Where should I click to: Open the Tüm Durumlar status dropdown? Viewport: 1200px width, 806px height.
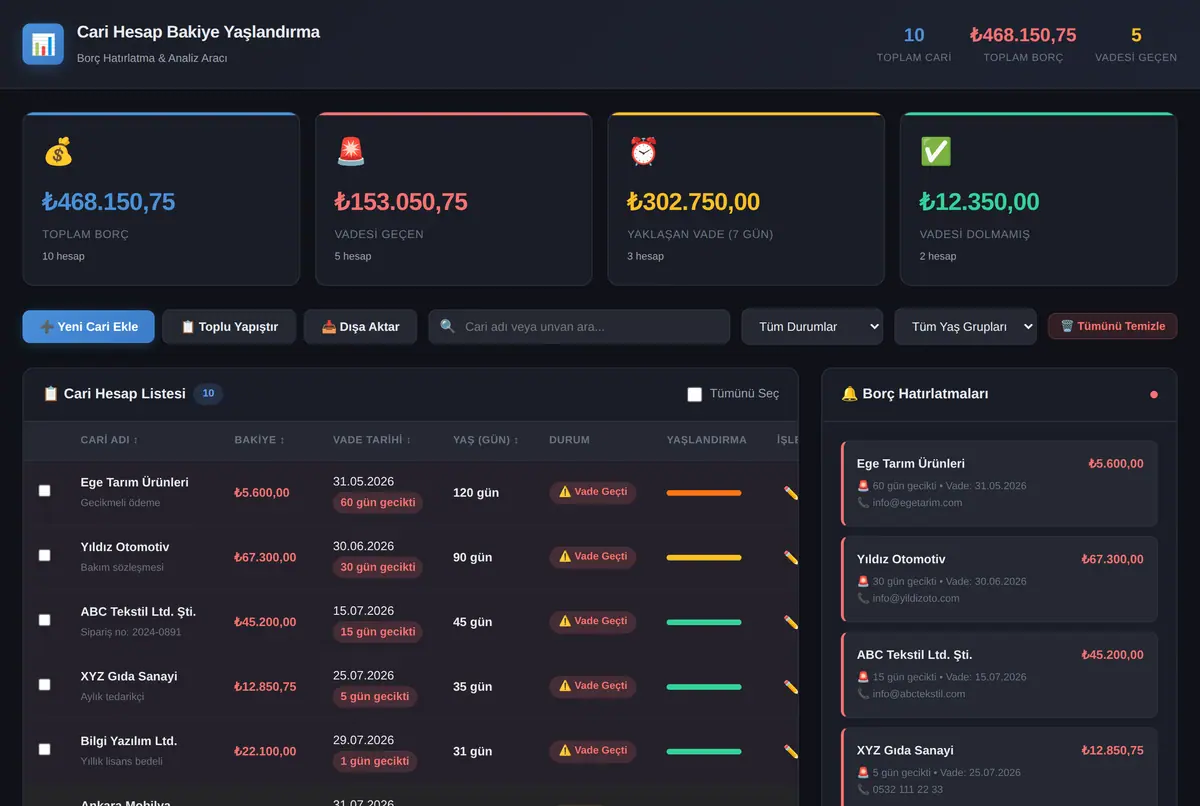pos(812,326)
